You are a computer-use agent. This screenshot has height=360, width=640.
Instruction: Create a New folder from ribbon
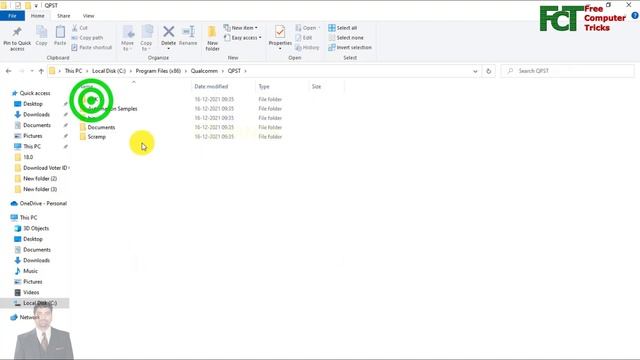pyautogui.click(x=212, y=38)
